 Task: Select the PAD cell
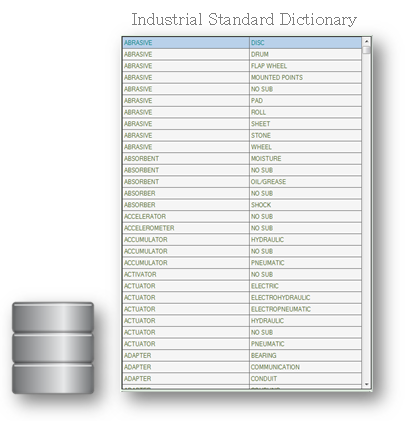pyautogui.click(x=305, y=101)
